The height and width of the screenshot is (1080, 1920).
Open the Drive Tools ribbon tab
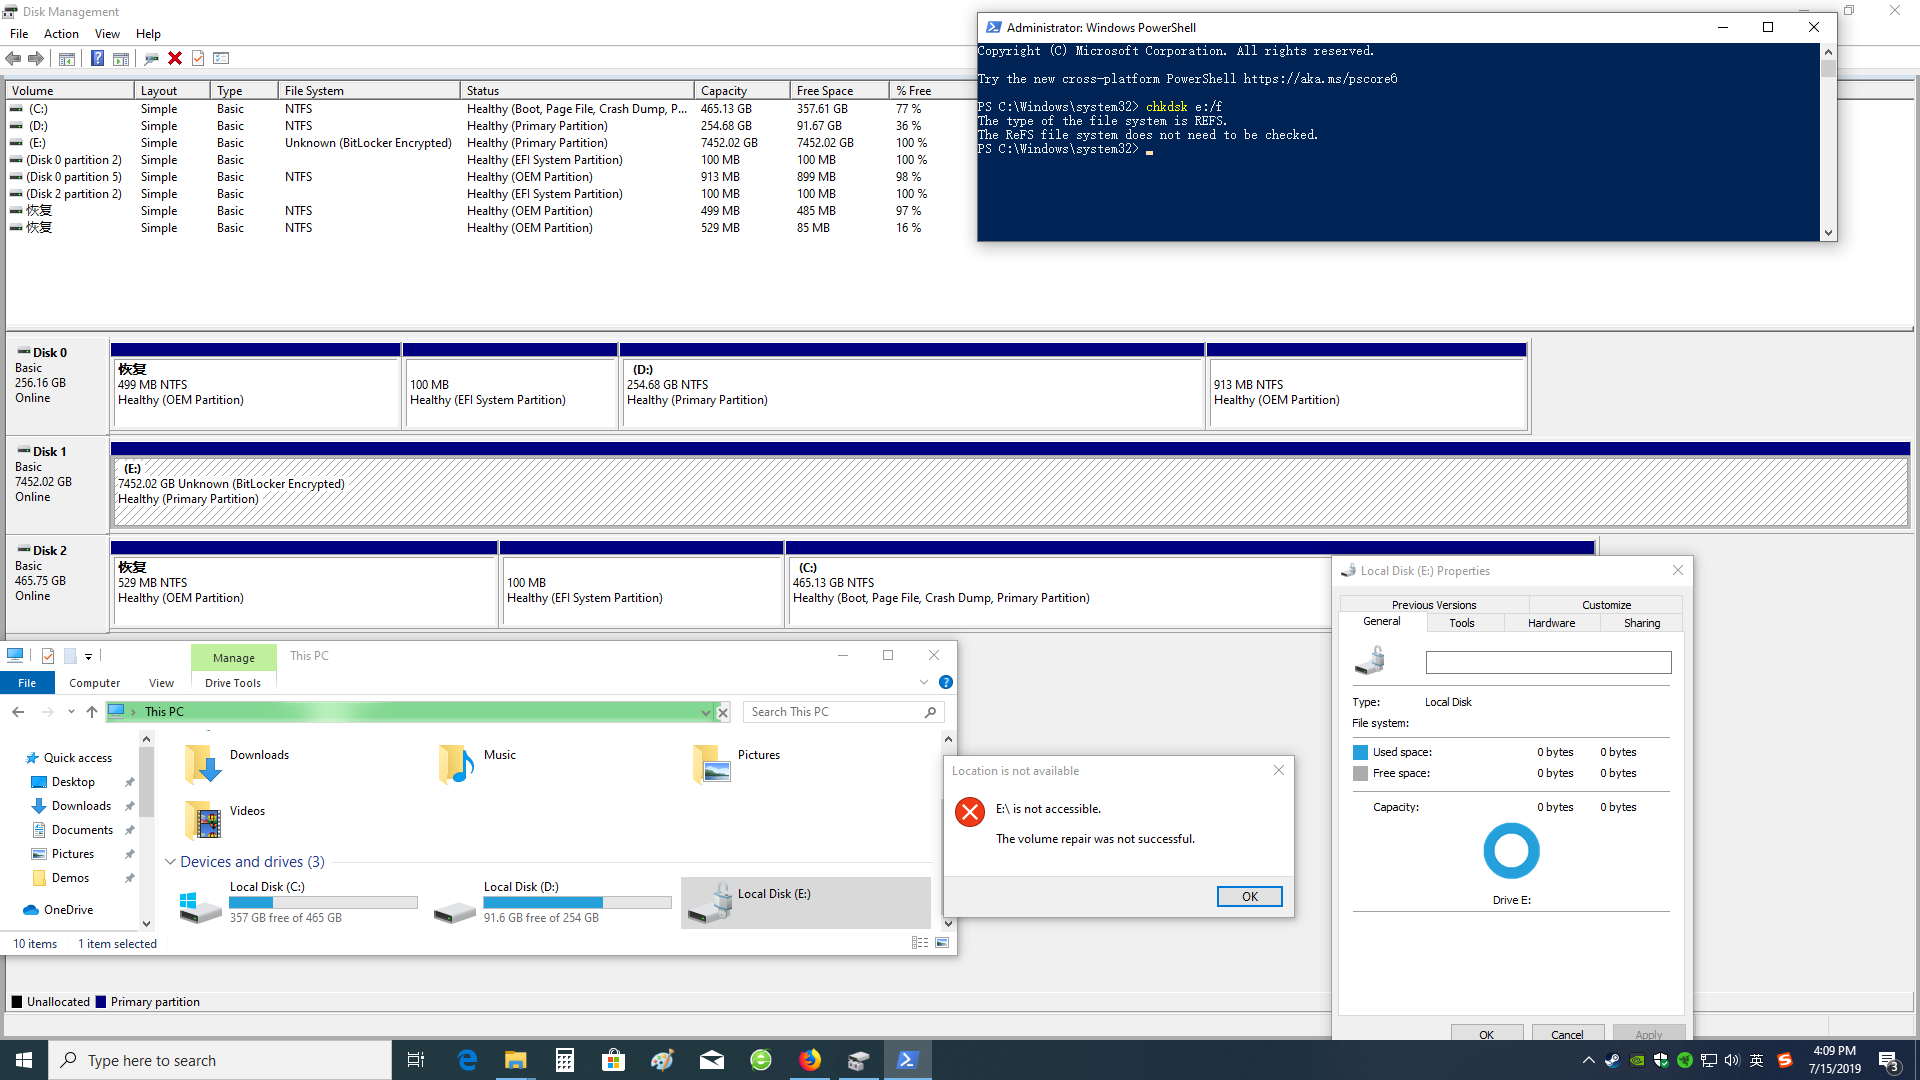[233, 683]
